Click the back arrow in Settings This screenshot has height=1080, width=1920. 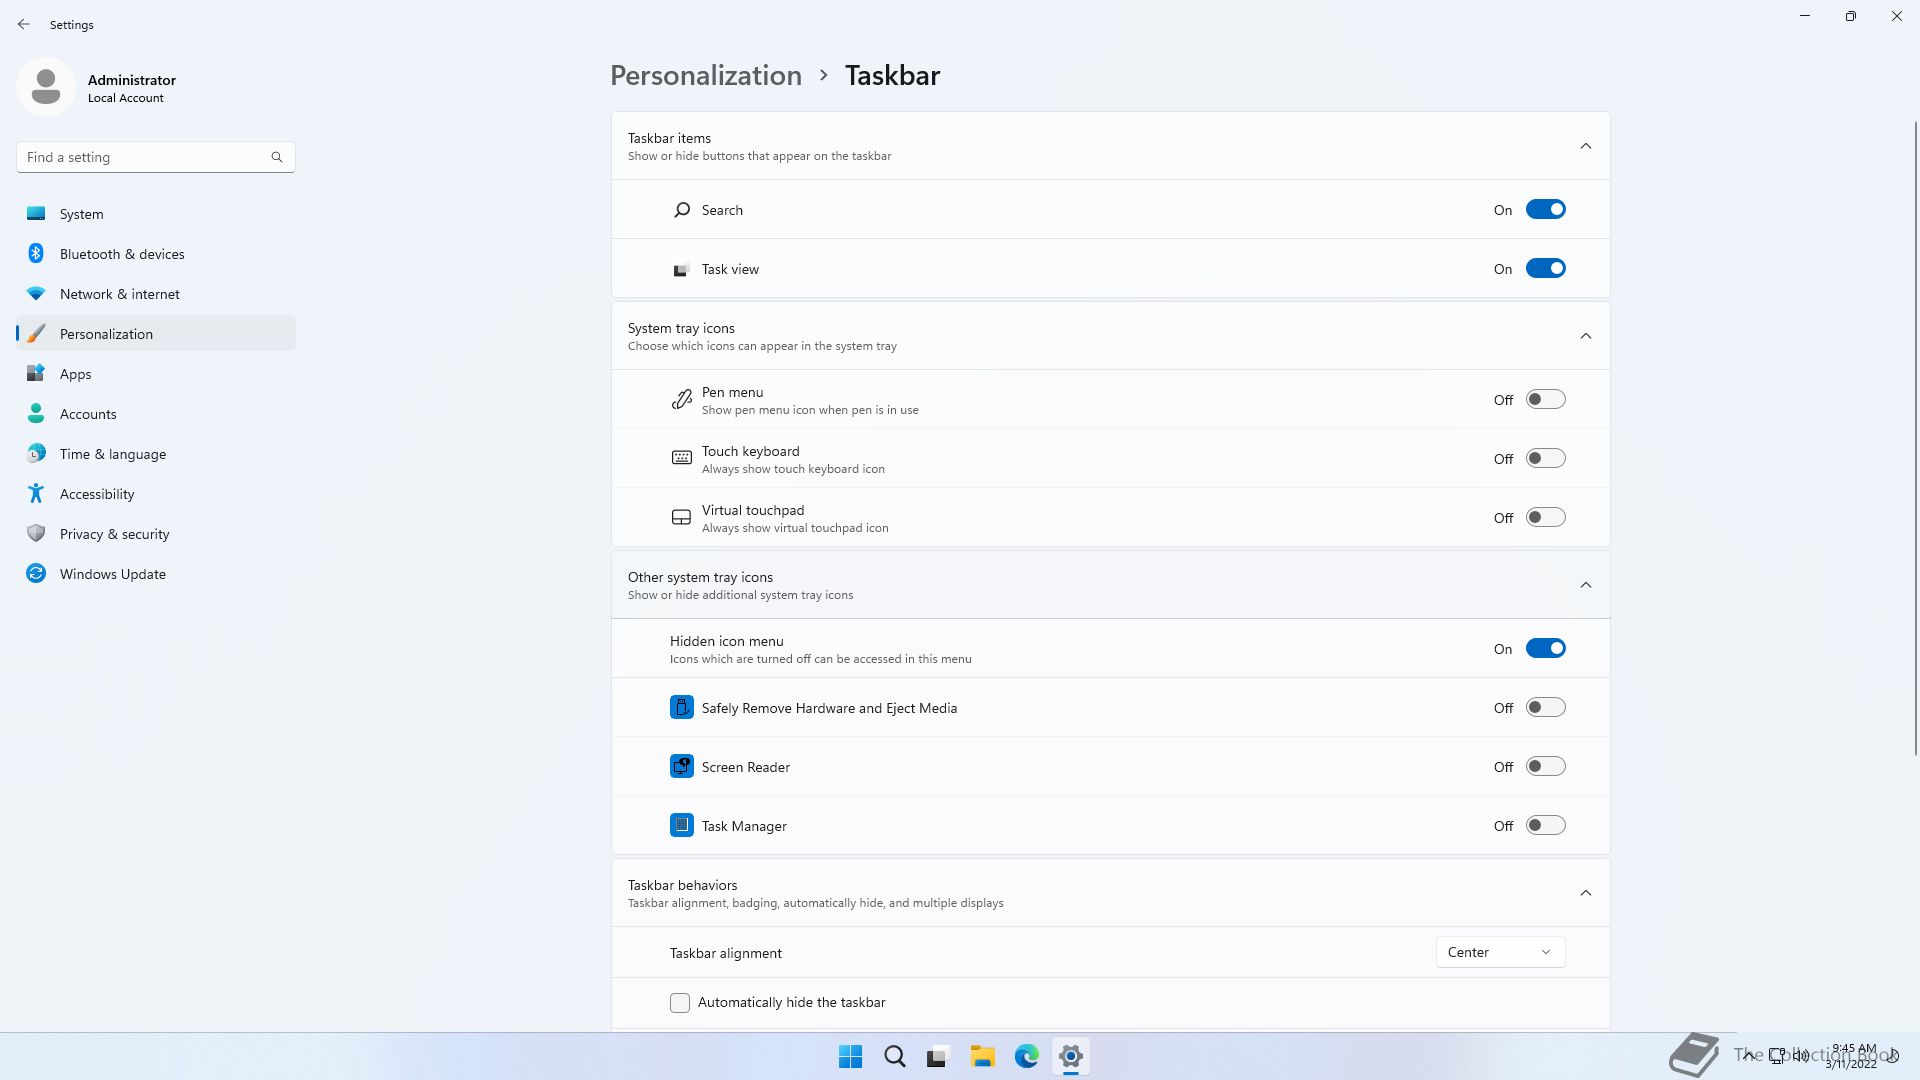(24, 24)
